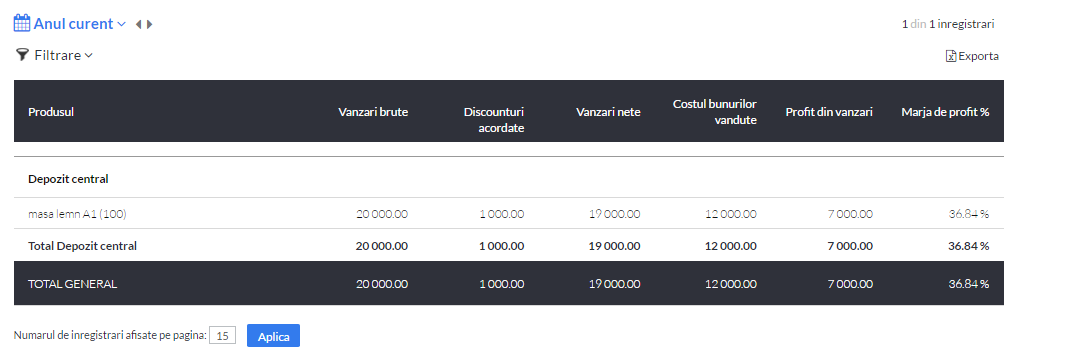The width and height of the screenshot is (1091, 362).
Task: Expand the Anul curent period dropdown
Action: [121, 24]
